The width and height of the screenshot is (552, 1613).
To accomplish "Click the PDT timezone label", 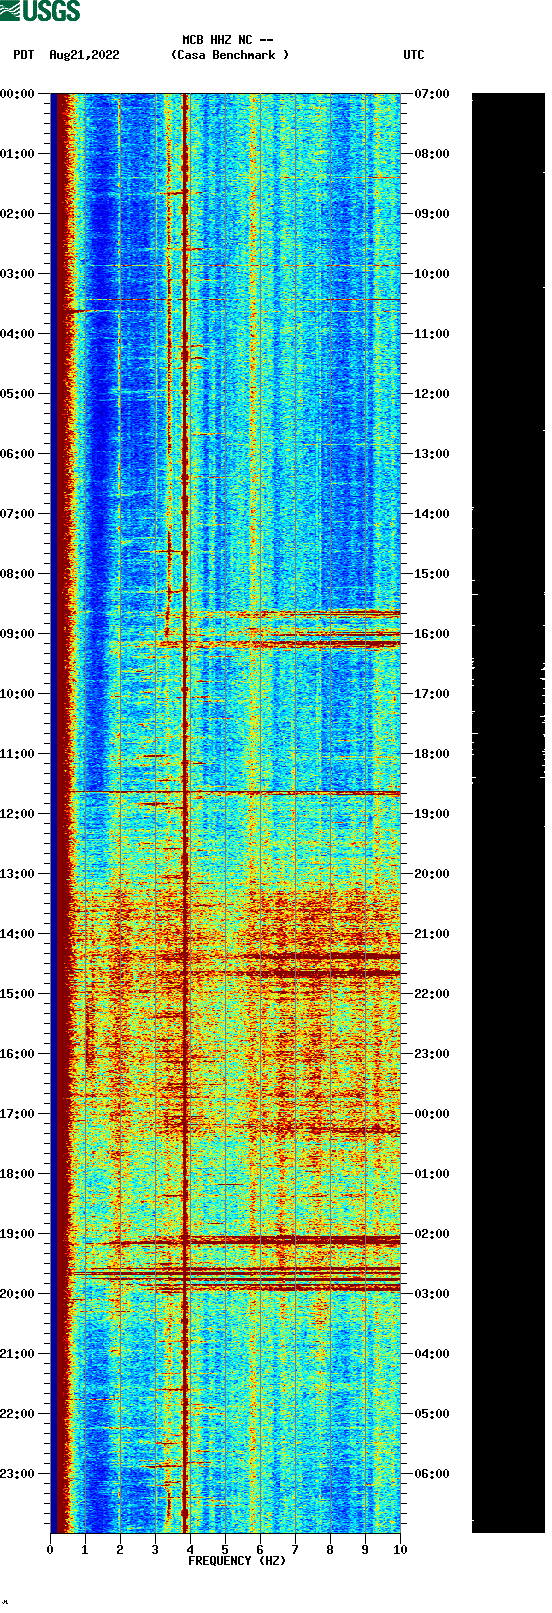I will click(23, 55).
